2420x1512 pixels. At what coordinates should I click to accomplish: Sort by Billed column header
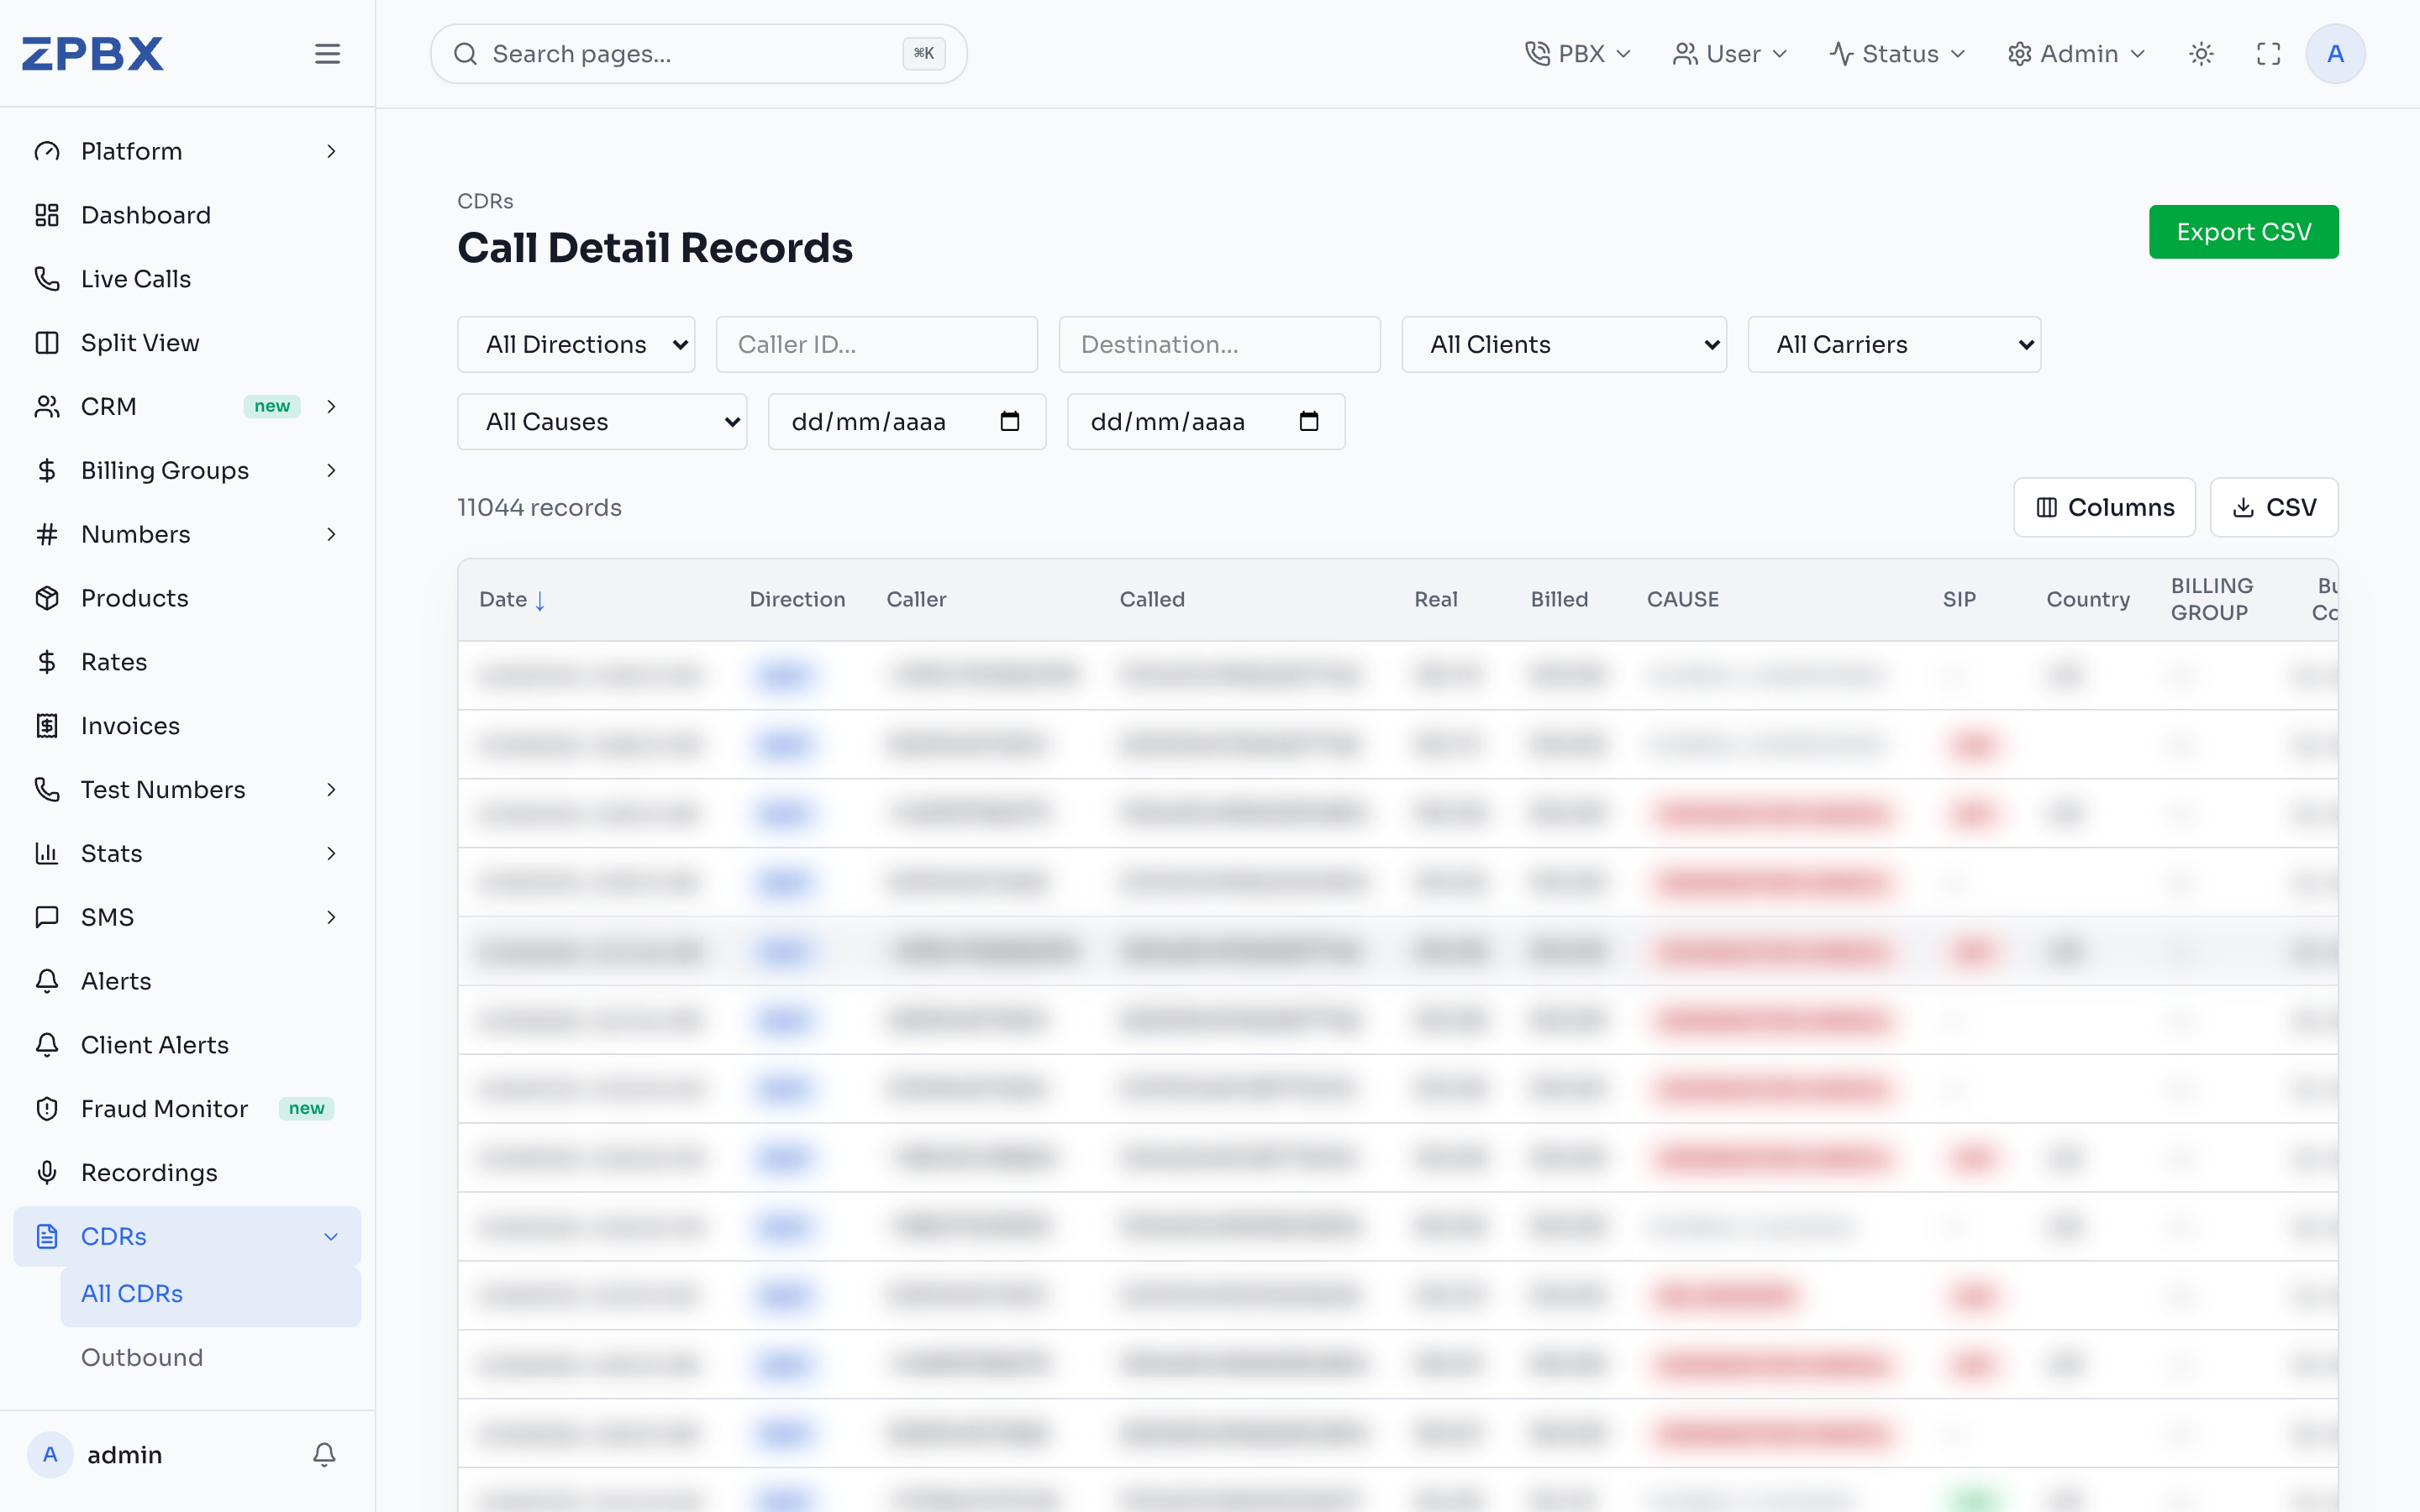(x=1559, y=599)
